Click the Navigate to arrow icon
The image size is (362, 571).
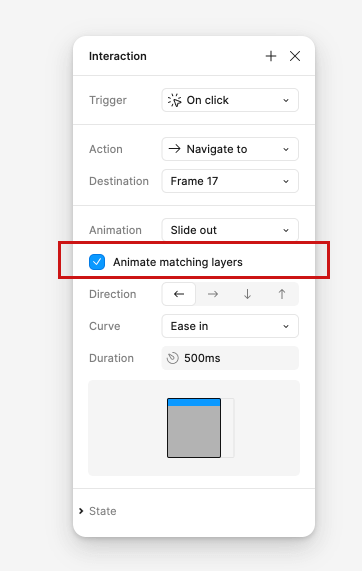tap(174, 149)
